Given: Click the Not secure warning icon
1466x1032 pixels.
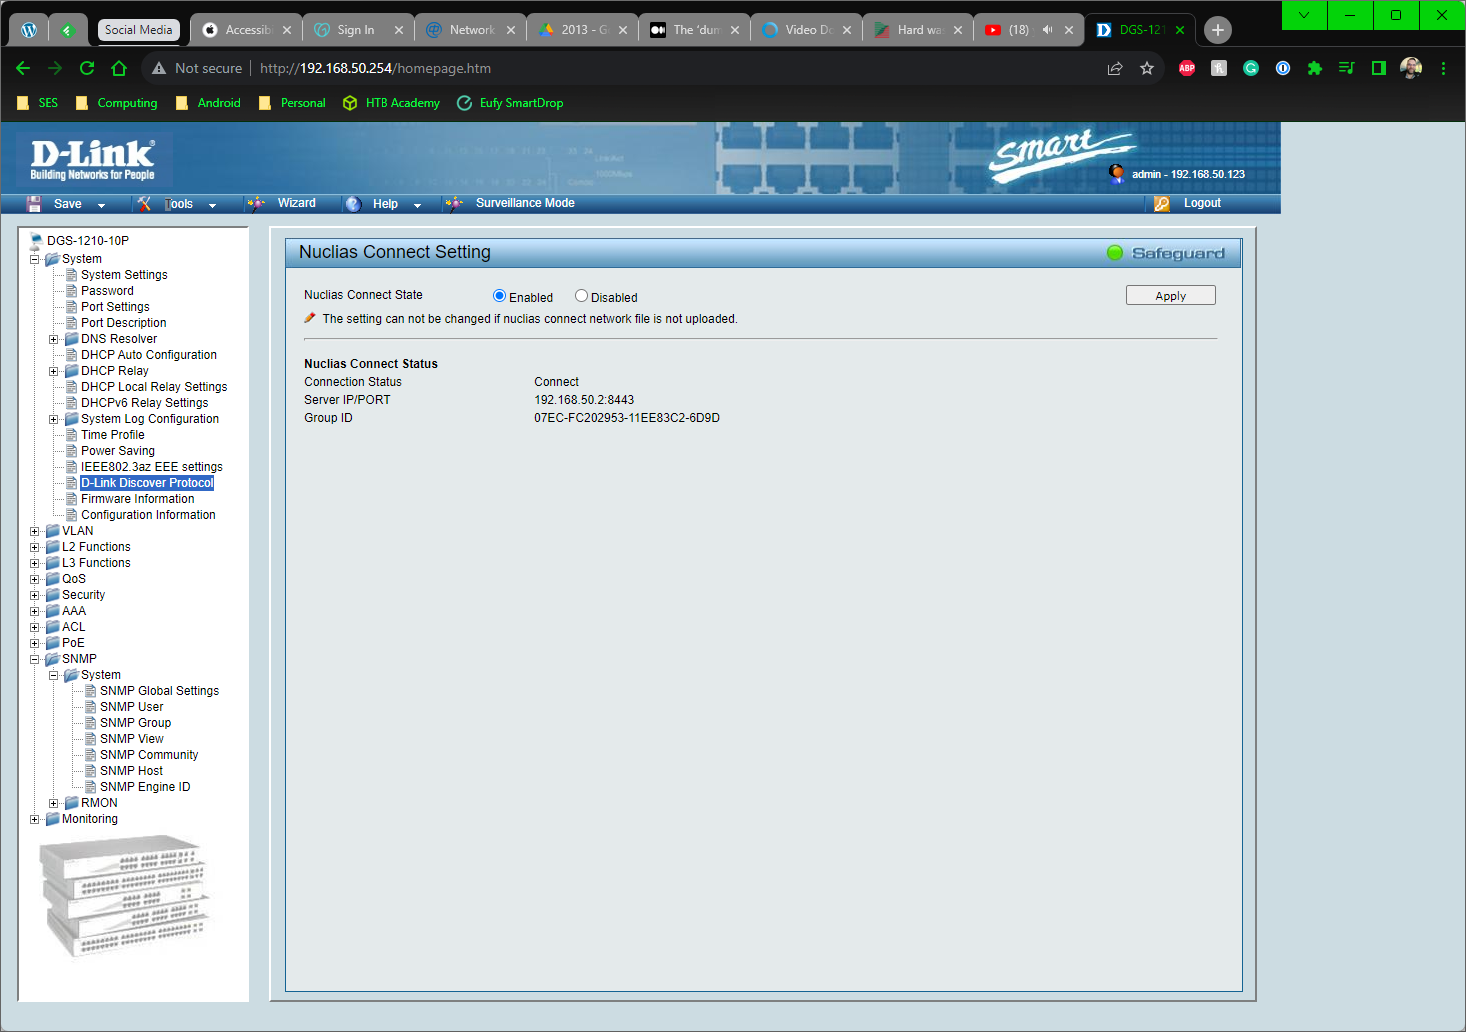Looking at the screenshot, I should coord(159,68).
